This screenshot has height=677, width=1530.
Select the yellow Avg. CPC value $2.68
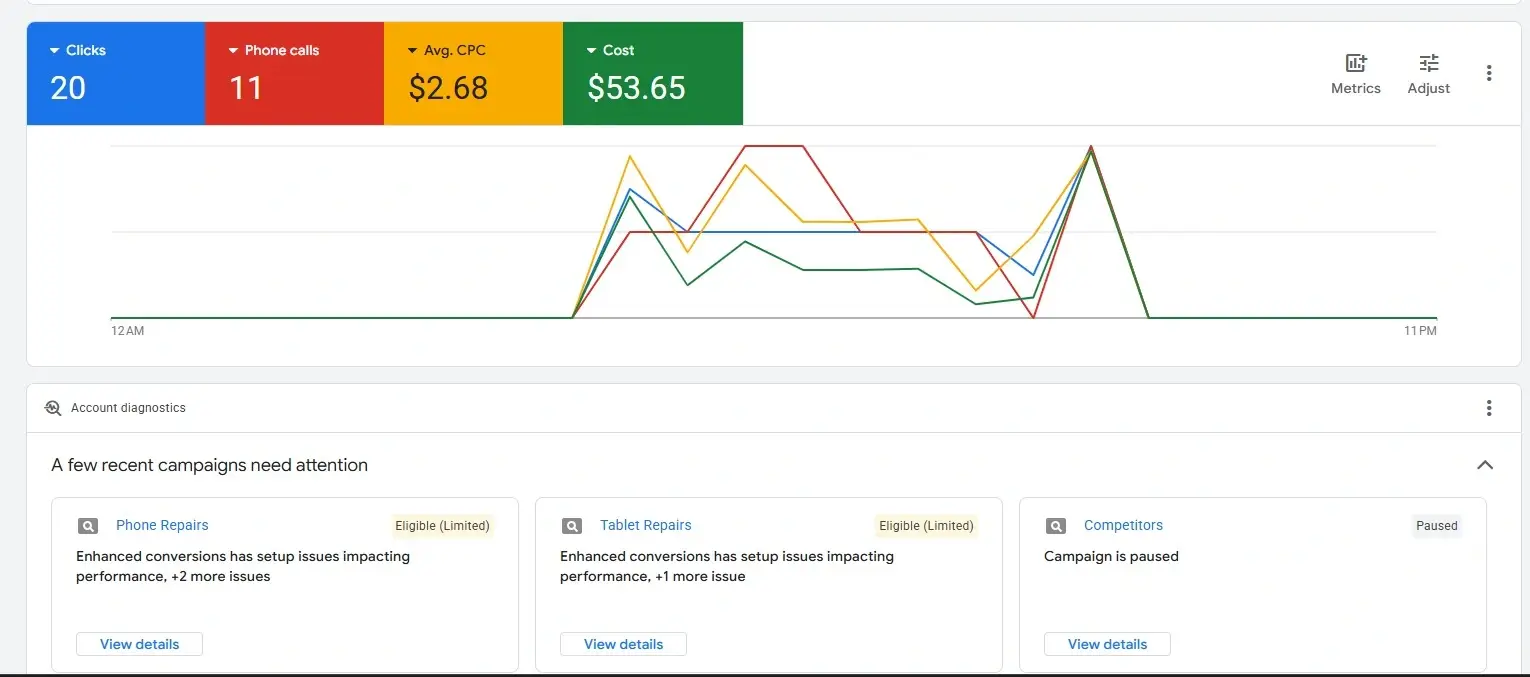tap(448, 88)
